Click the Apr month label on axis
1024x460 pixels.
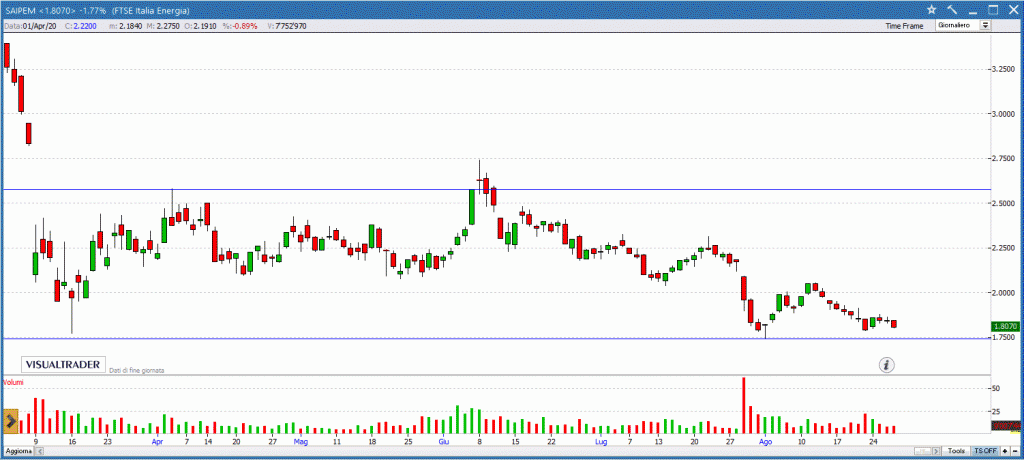[x=157, y=442]
